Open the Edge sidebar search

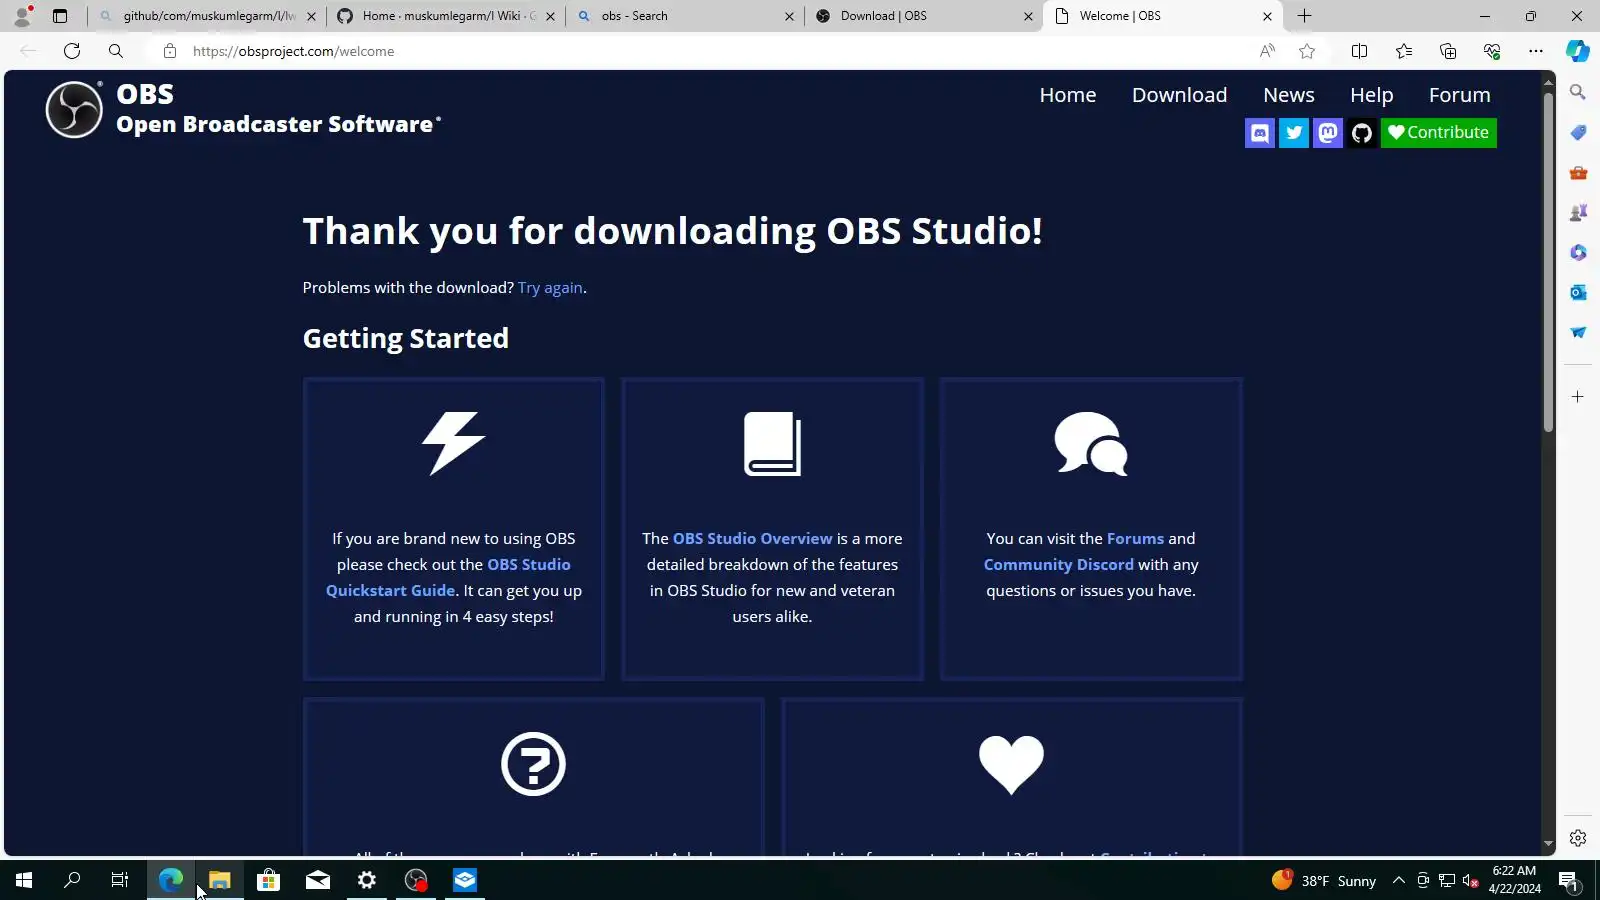click(1578, 92)
